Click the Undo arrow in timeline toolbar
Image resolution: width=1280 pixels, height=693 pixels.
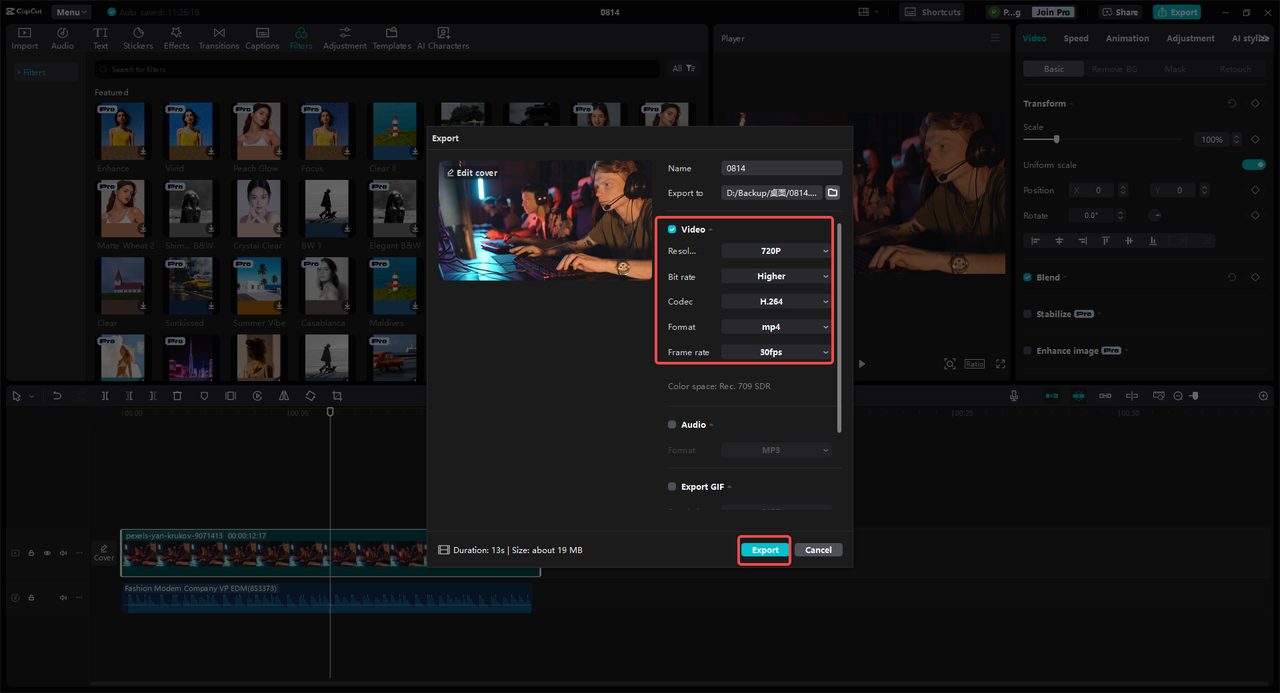(x=57, y=396)
